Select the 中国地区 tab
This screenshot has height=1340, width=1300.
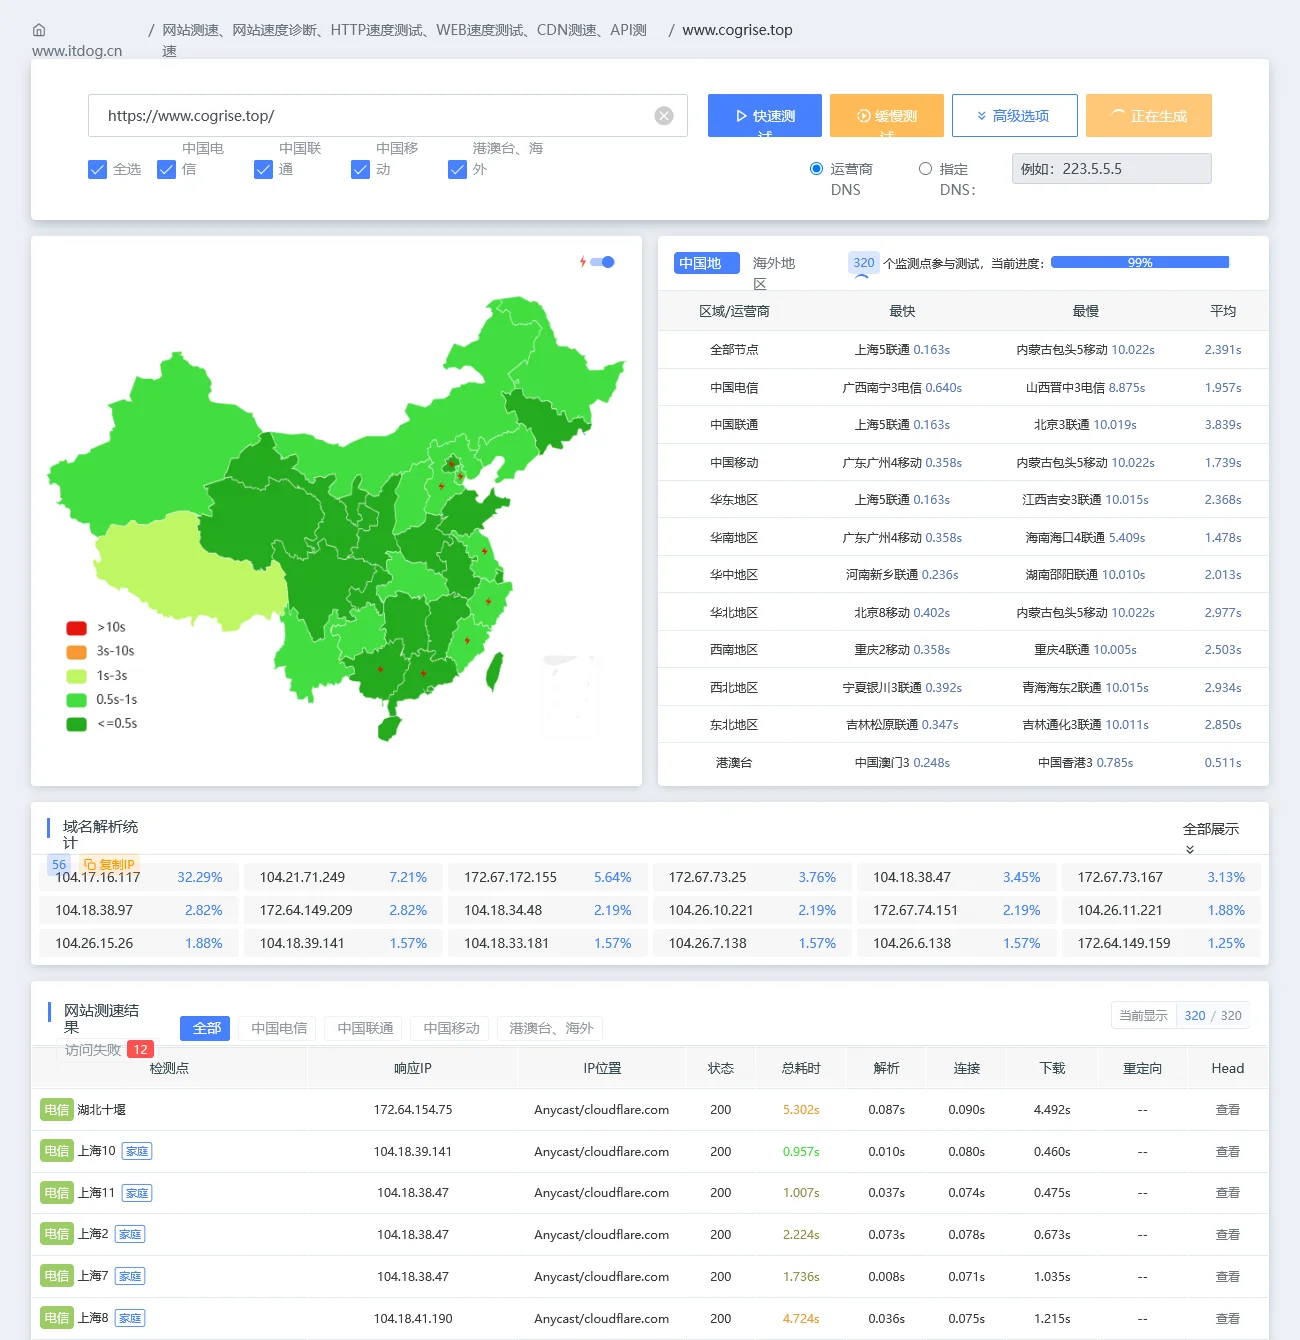point(707,263)
